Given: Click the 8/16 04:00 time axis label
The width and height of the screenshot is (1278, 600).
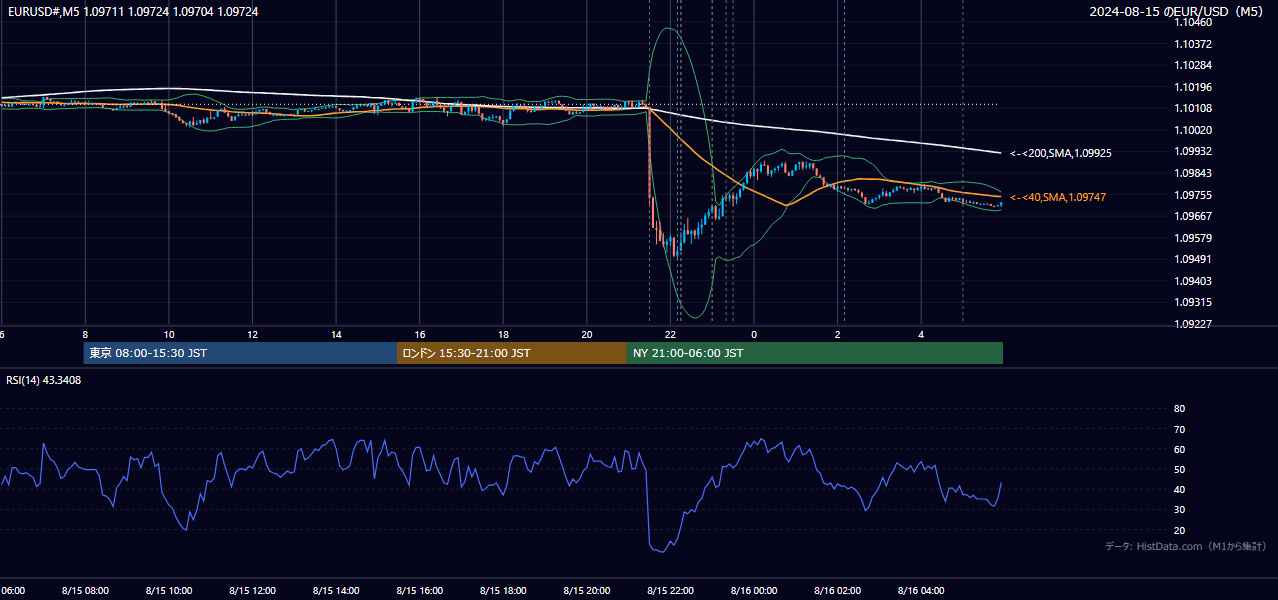Looking at the screenshot, I should pyautogui.click(x=922, y=591).
